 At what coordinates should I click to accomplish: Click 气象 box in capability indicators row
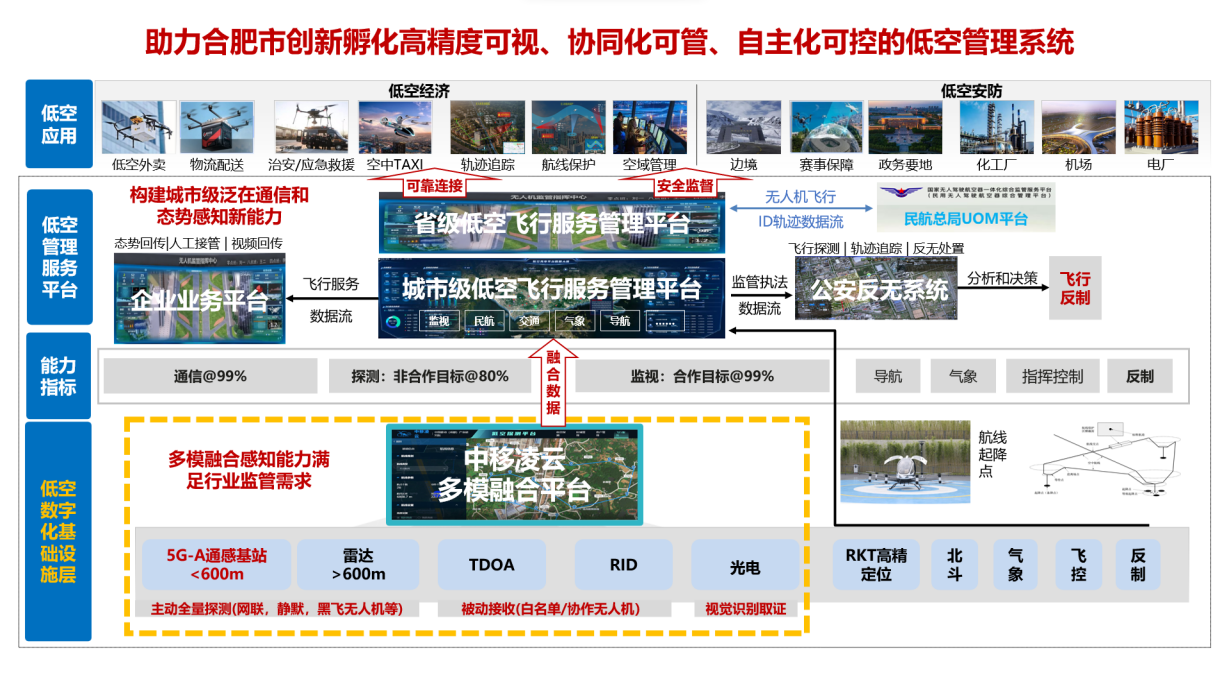tap(962, 376)
